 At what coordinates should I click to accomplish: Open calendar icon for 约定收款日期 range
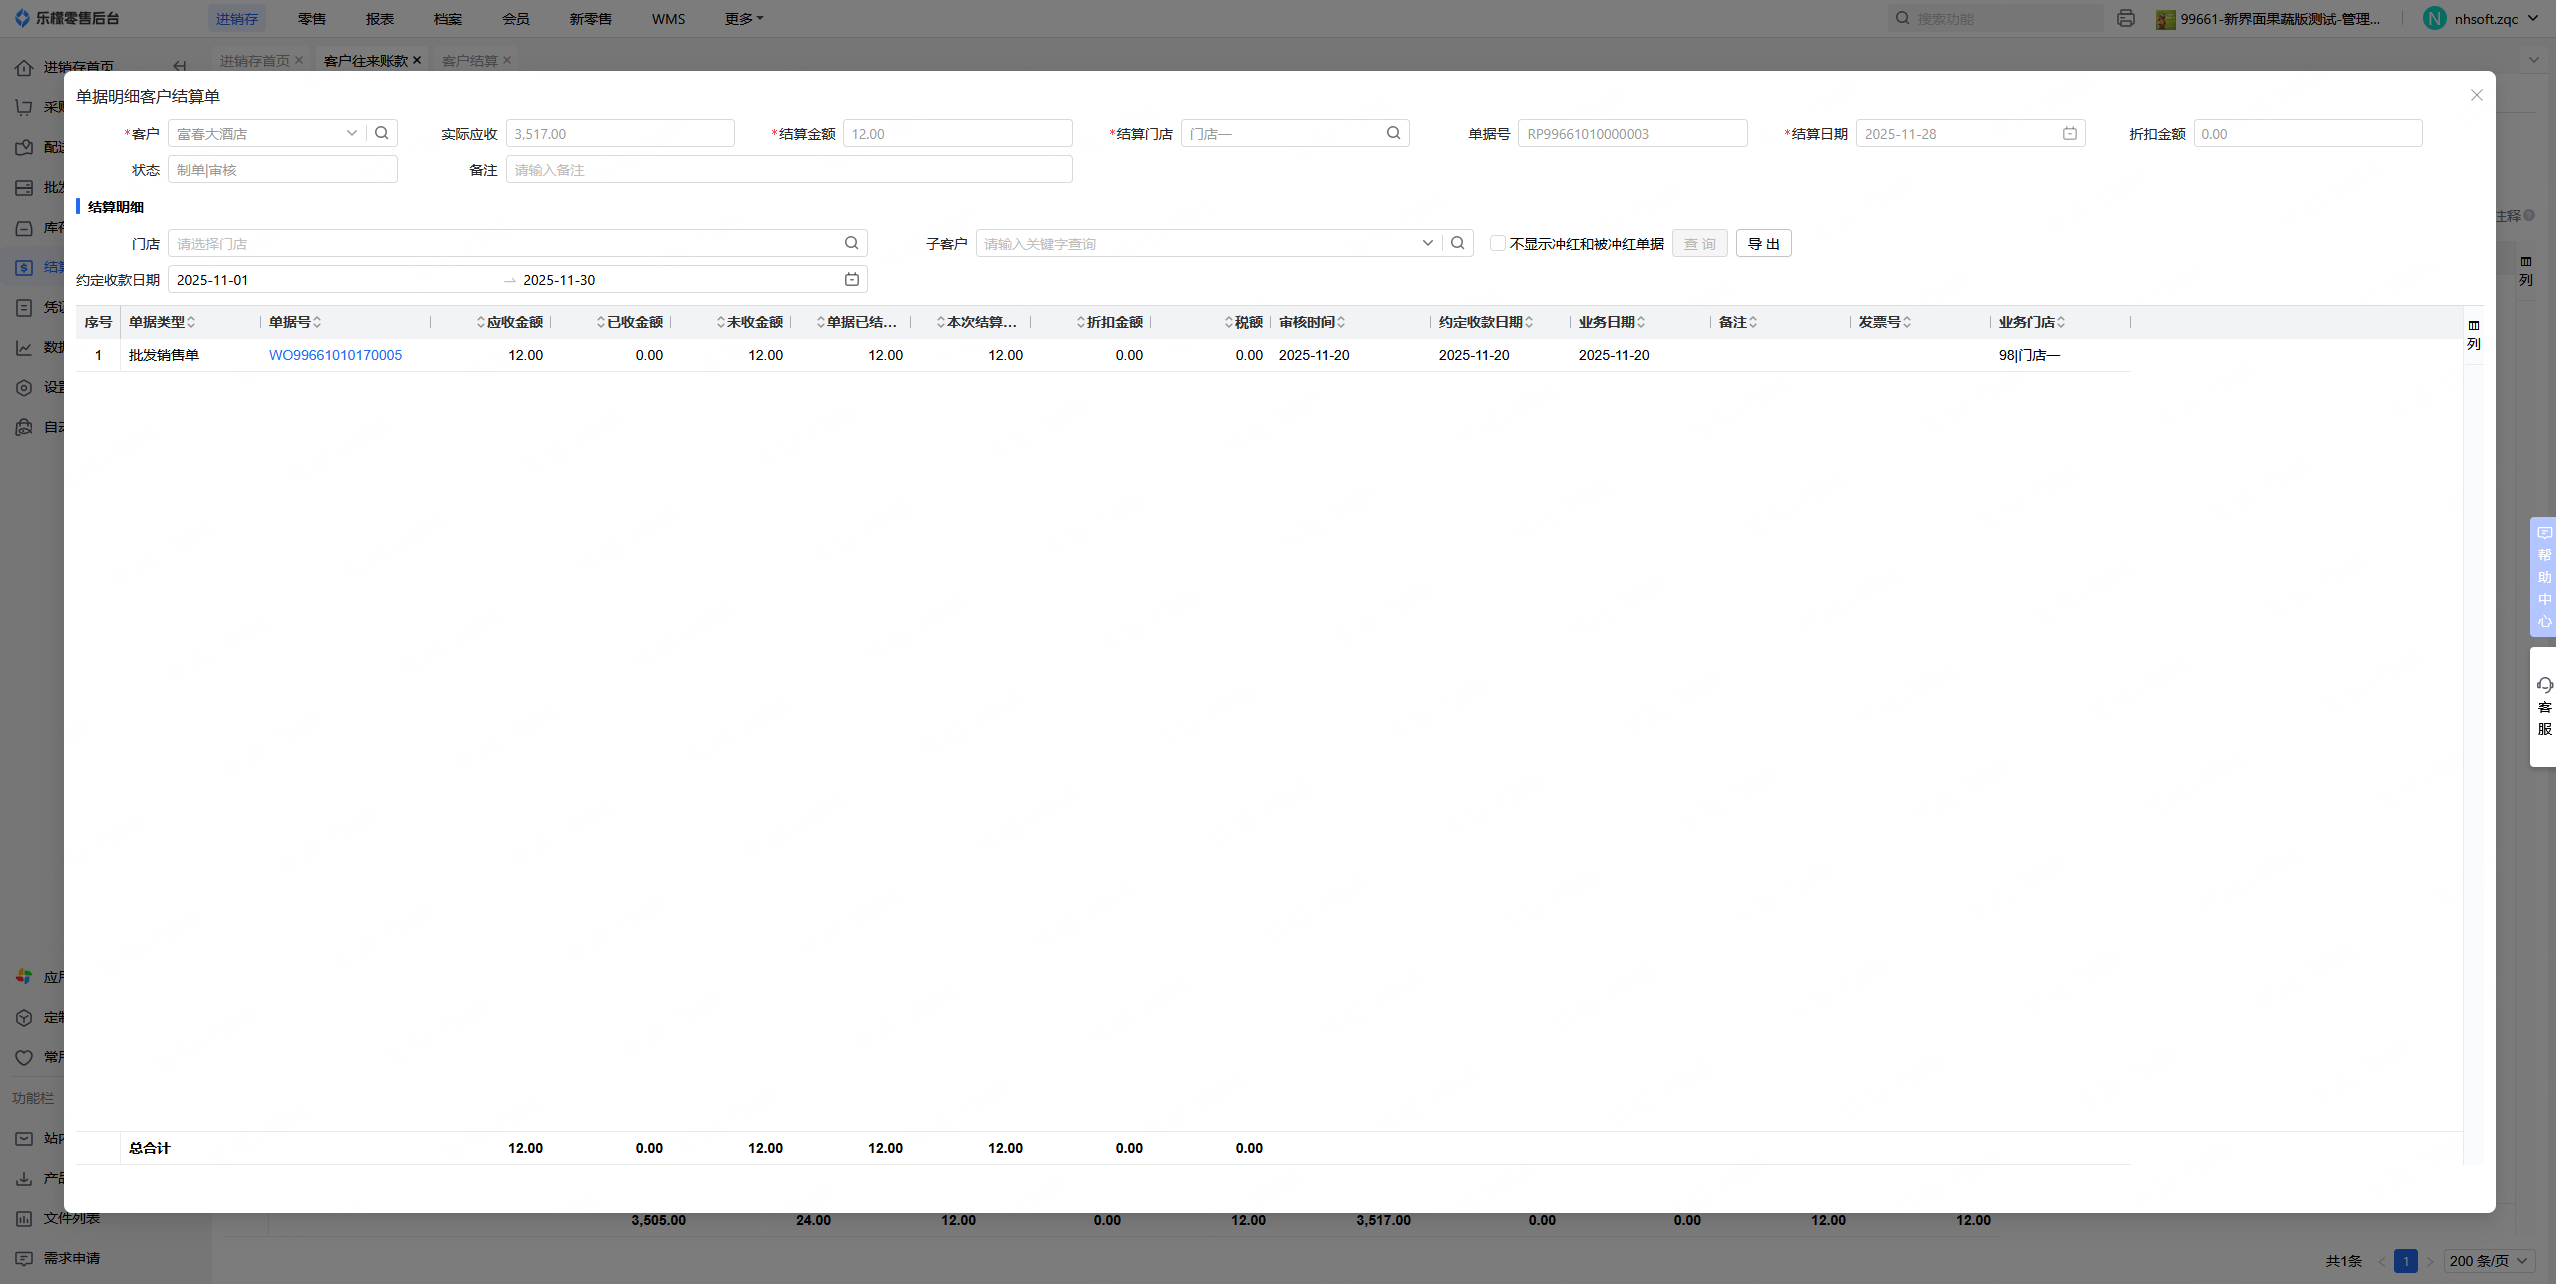point(851,279)
